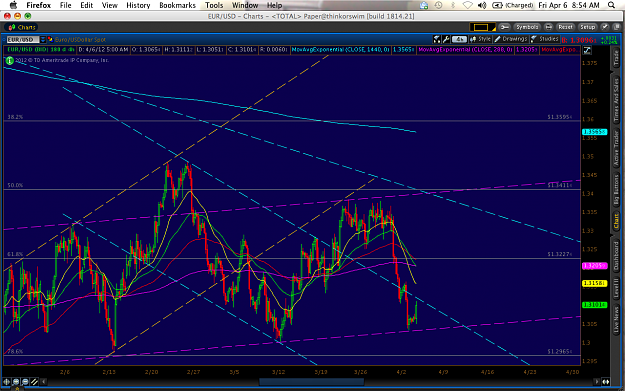
Task: Click the quick studies flask icon
Action: (x=437, y=39)
